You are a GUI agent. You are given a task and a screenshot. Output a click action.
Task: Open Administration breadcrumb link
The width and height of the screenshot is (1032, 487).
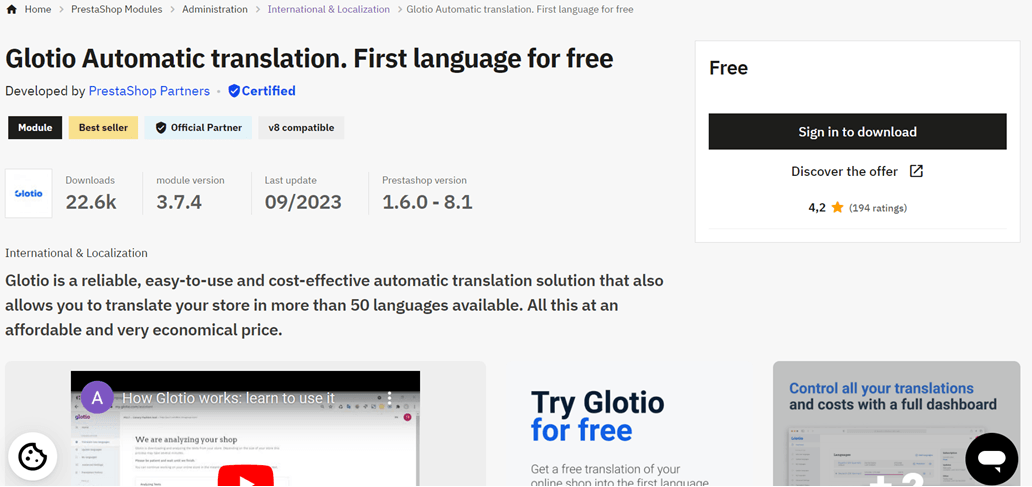coord(215,9)
